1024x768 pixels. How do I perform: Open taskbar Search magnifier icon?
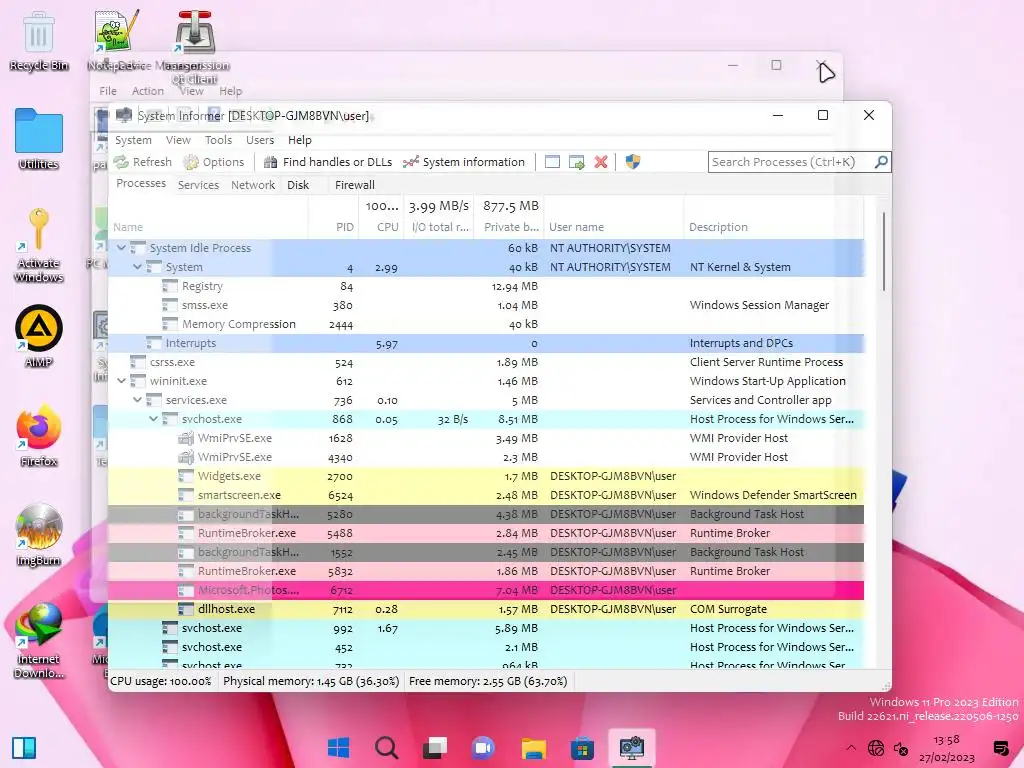pos(386,748)
